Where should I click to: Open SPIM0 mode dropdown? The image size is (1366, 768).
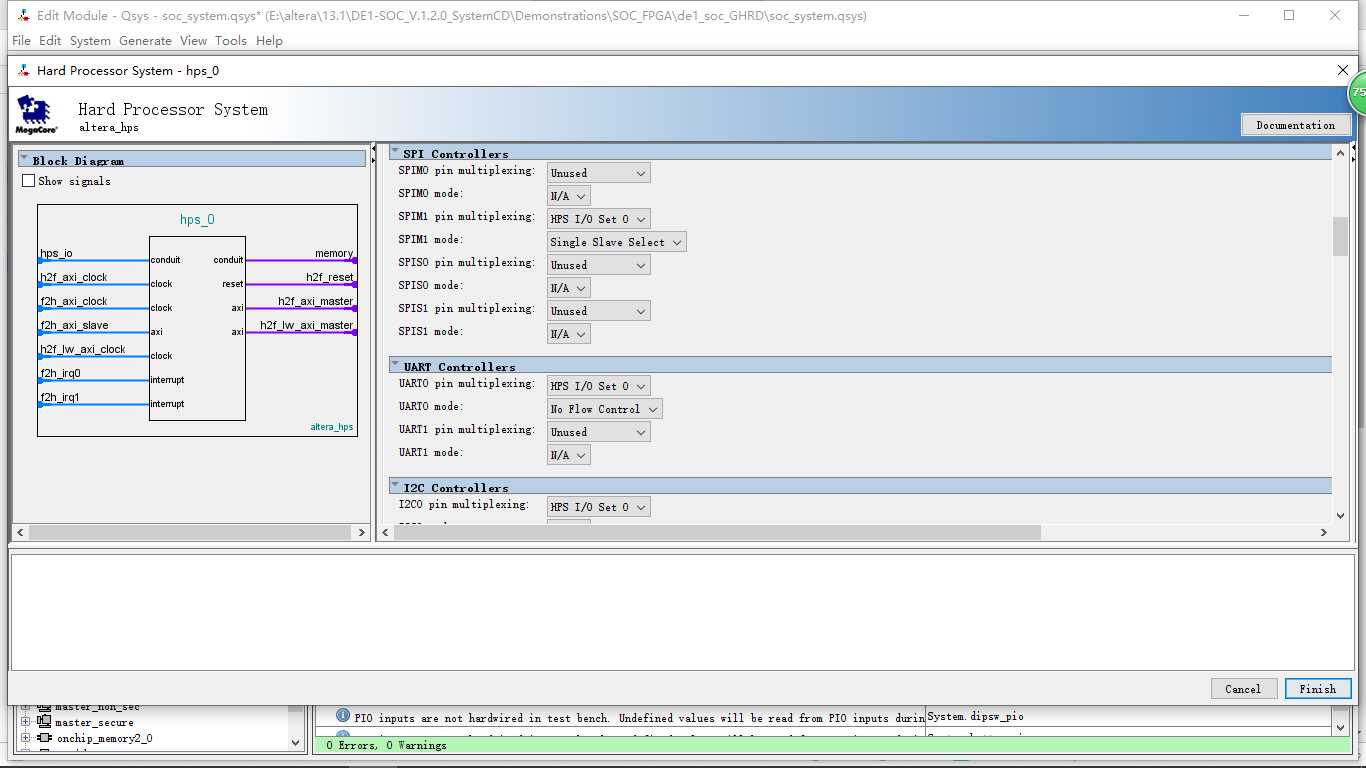[568, 196]
